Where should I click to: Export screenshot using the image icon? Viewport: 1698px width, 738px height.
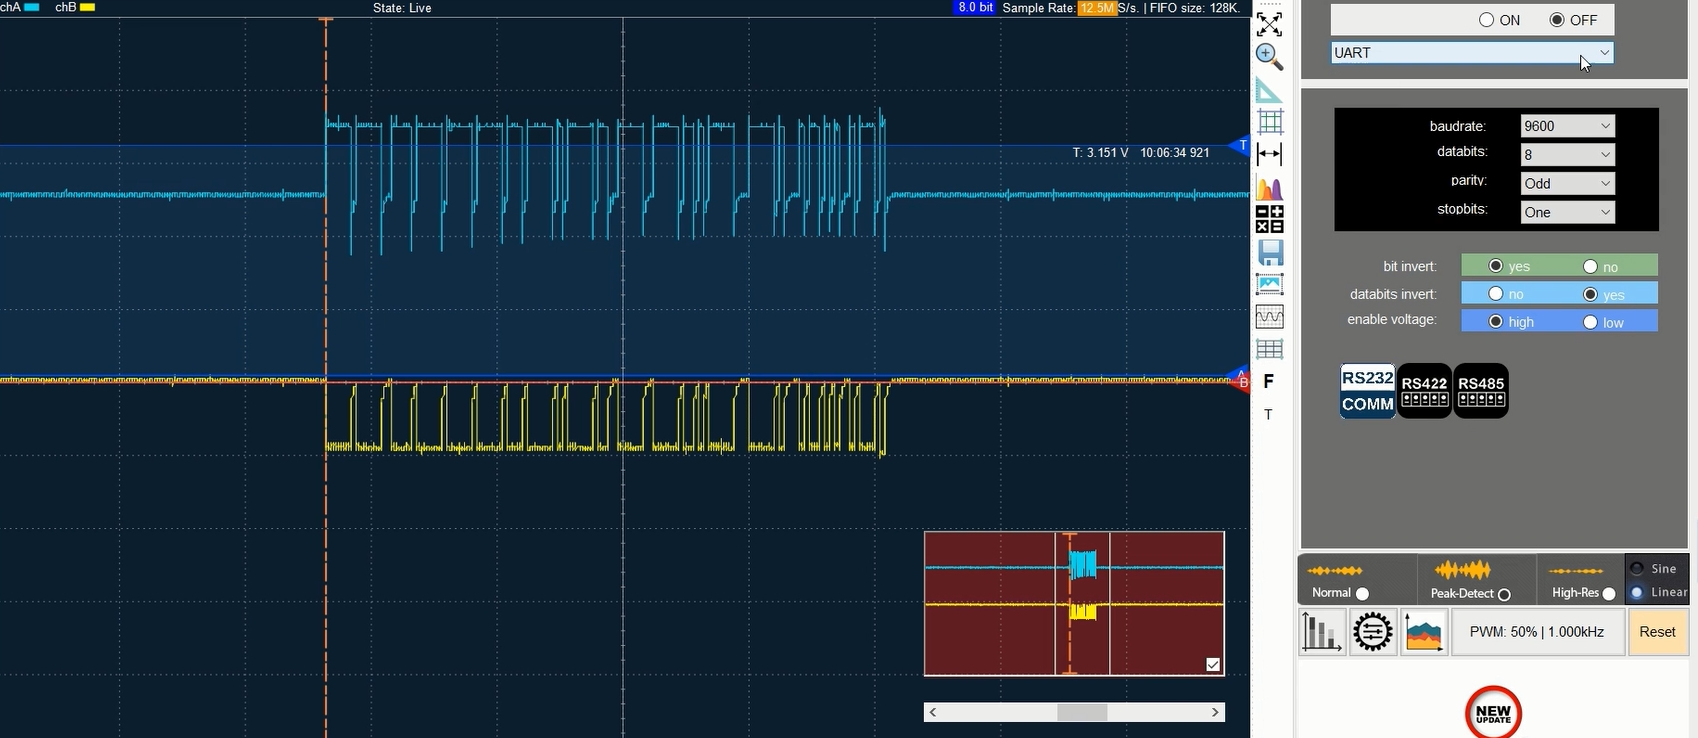point(1270,285)
